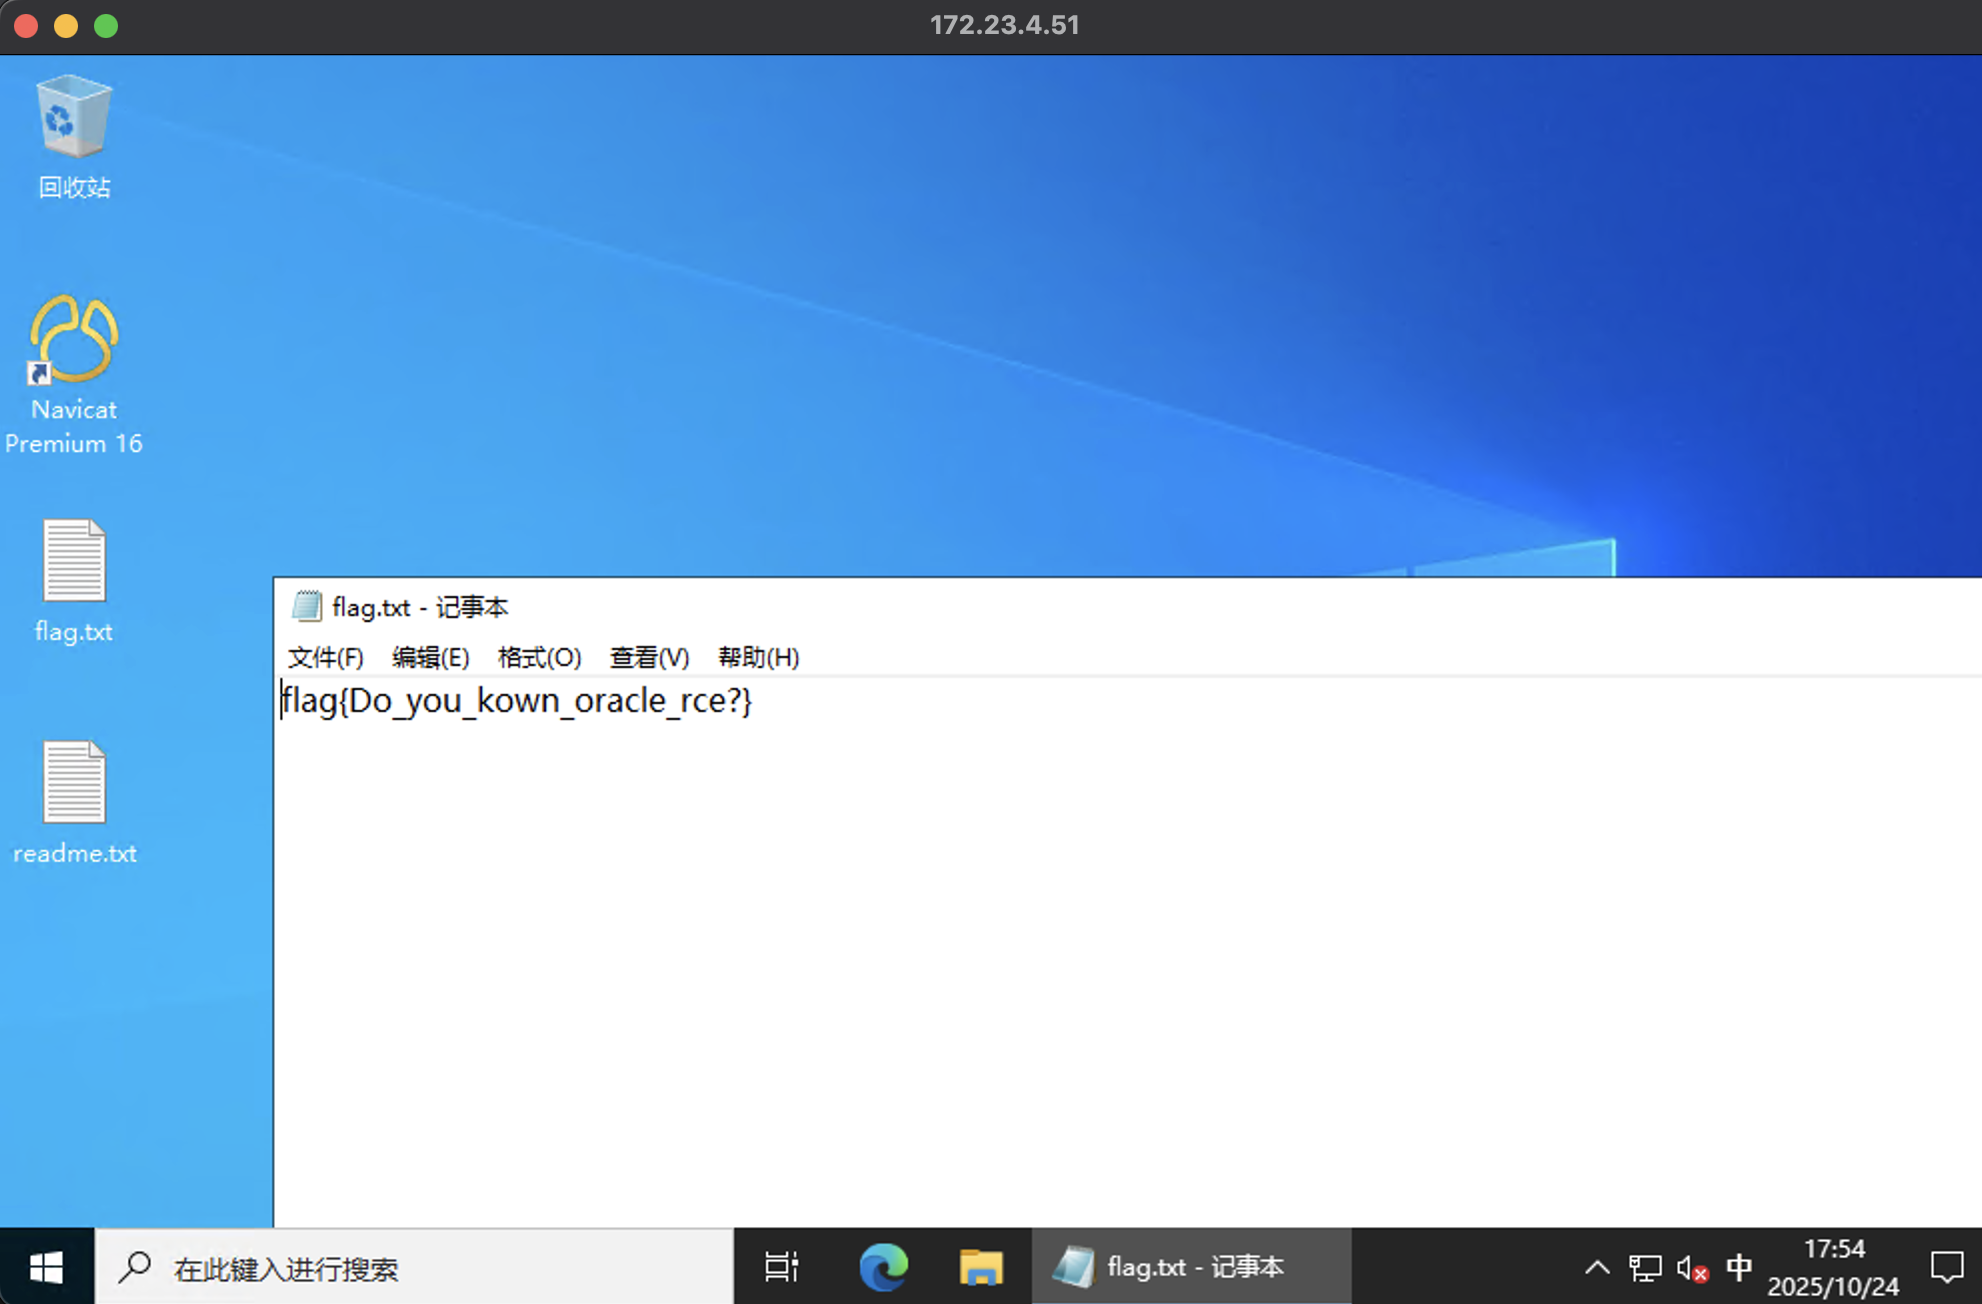This screenshot has width=1982, height=1304.
Task: Open the Recycle Bin desktop icon
Action: click(x=73, y=120)
